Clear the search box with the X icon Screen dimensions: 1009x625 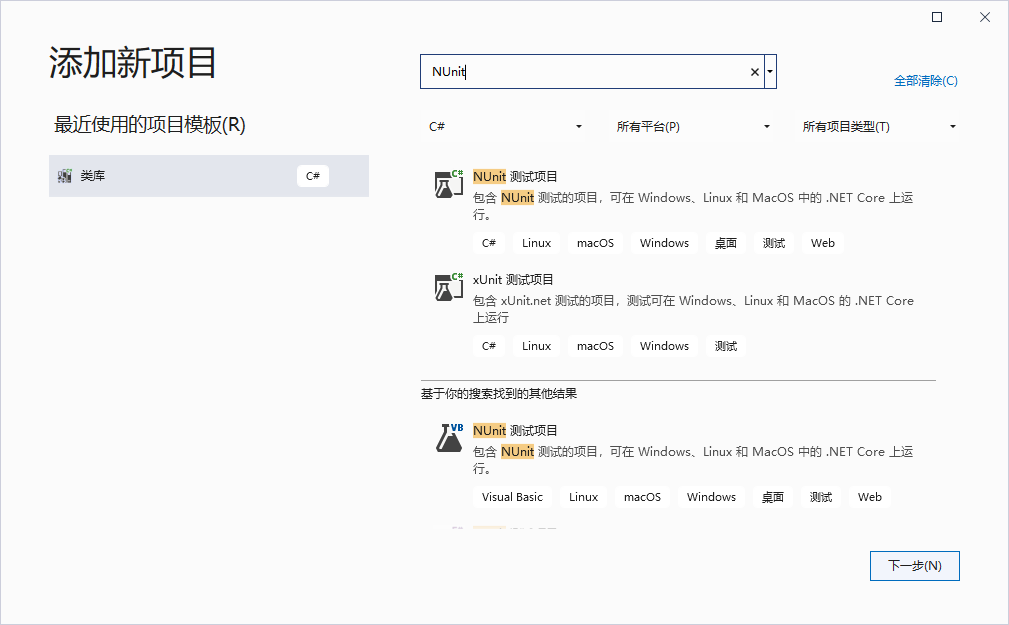[x=755, y=72]
